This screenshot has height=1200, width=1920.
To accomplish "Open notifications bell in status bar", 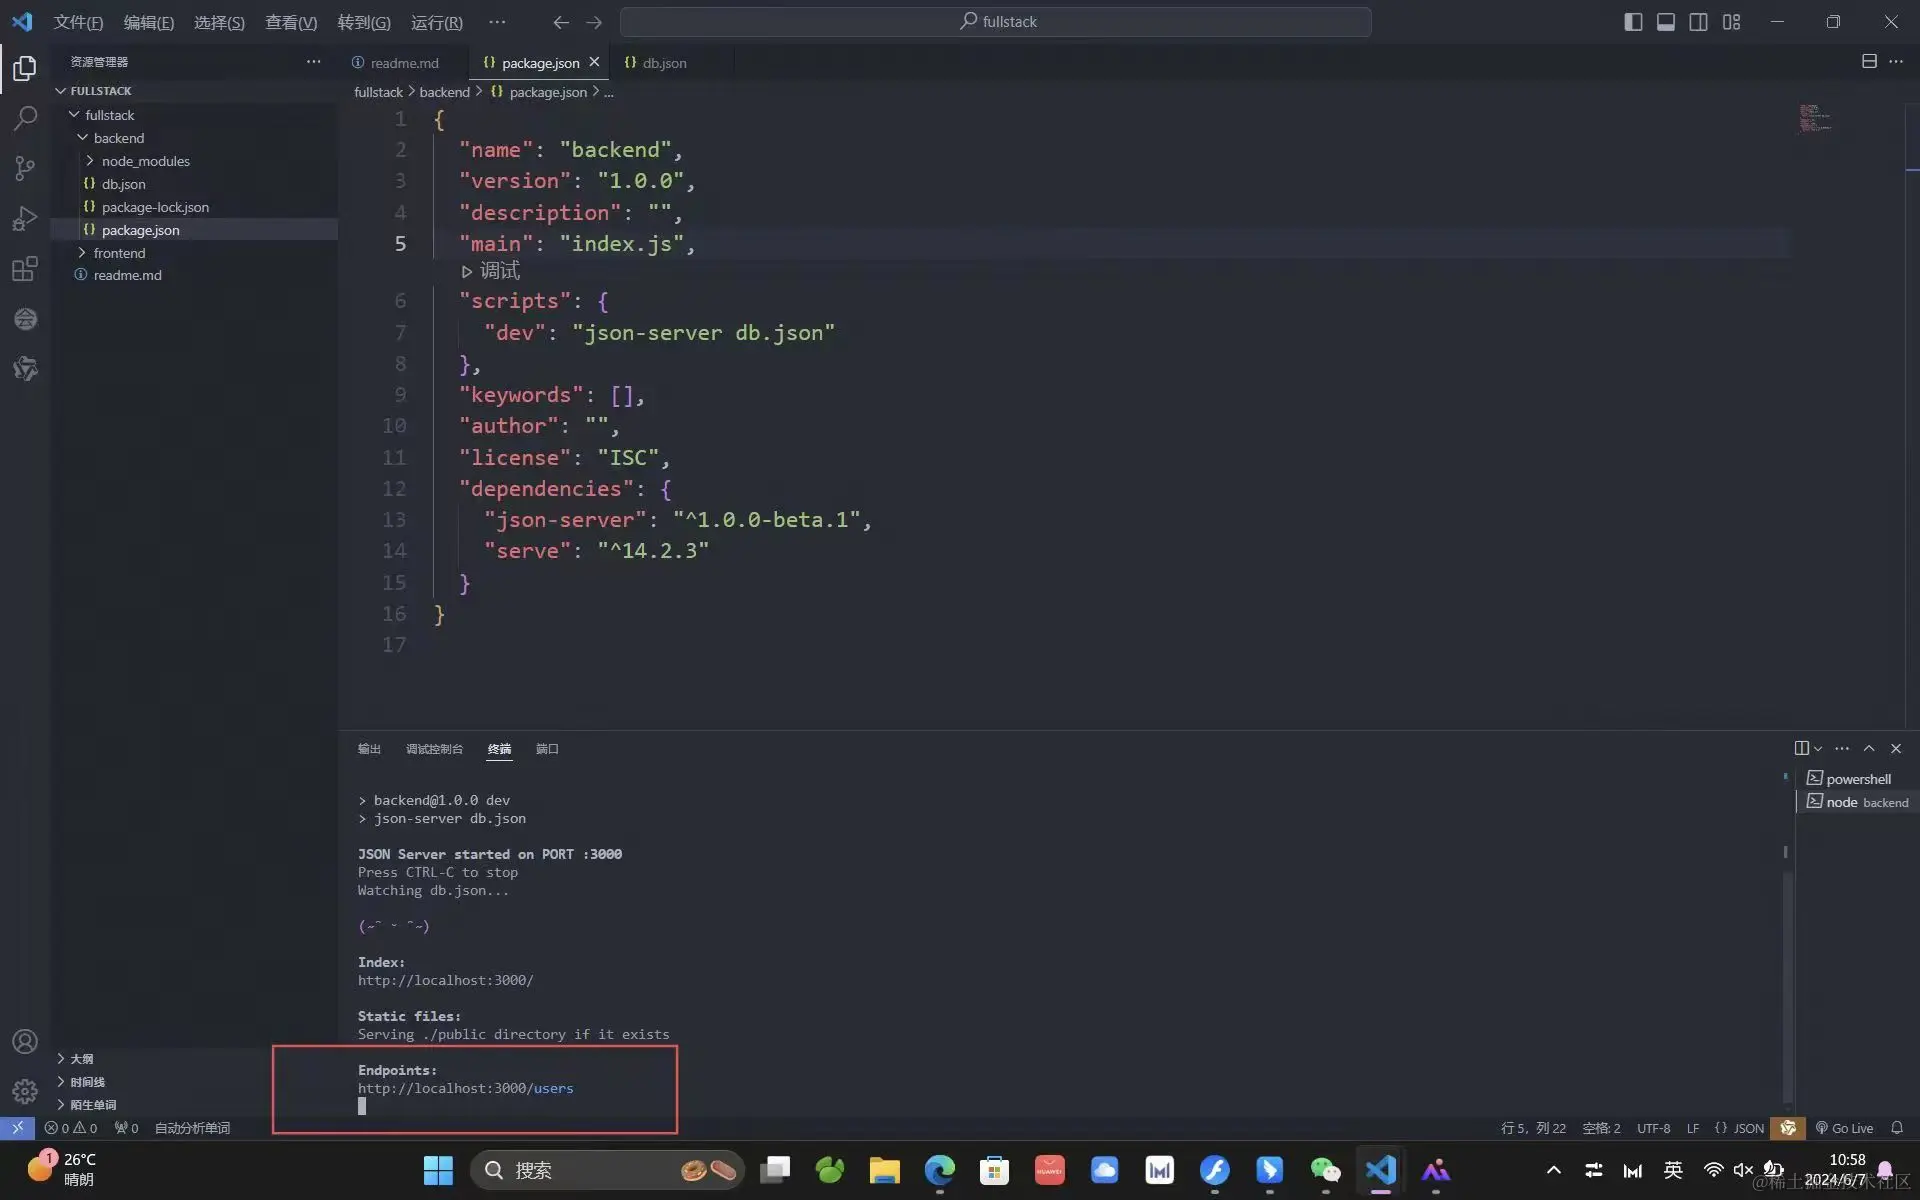I will (x=1897, y=1128).
